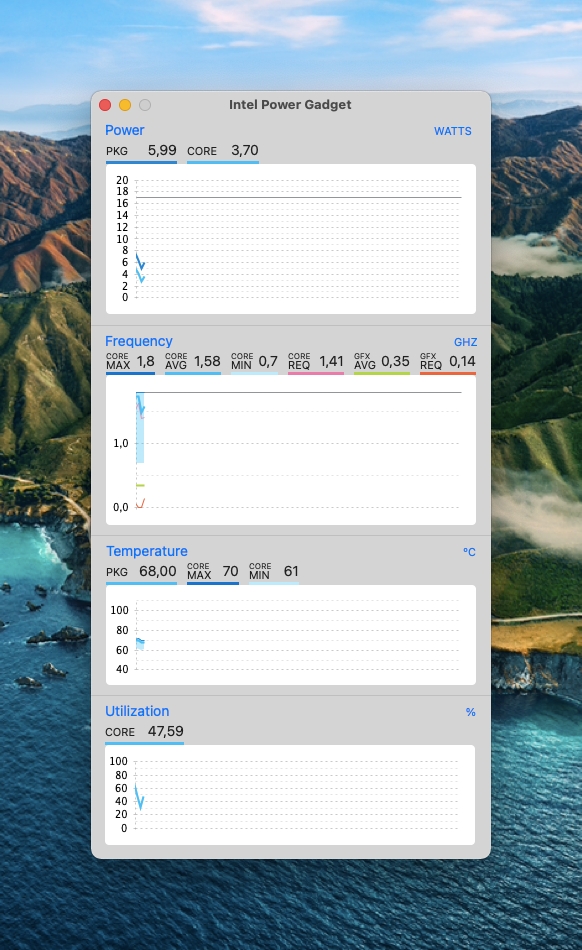Toggle the CORE MIN frequency legend
The width and height of the screenshot is (582, 950).
pos(254,362)
